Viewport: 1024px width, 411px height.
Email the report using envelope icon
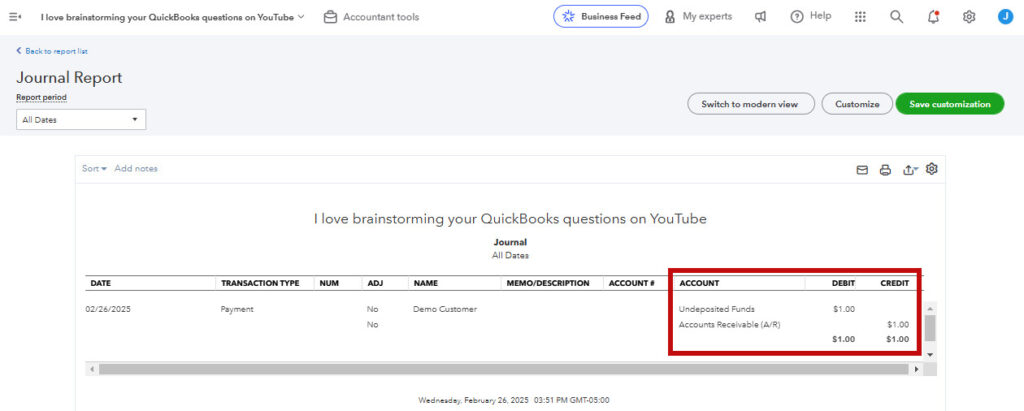862,170
